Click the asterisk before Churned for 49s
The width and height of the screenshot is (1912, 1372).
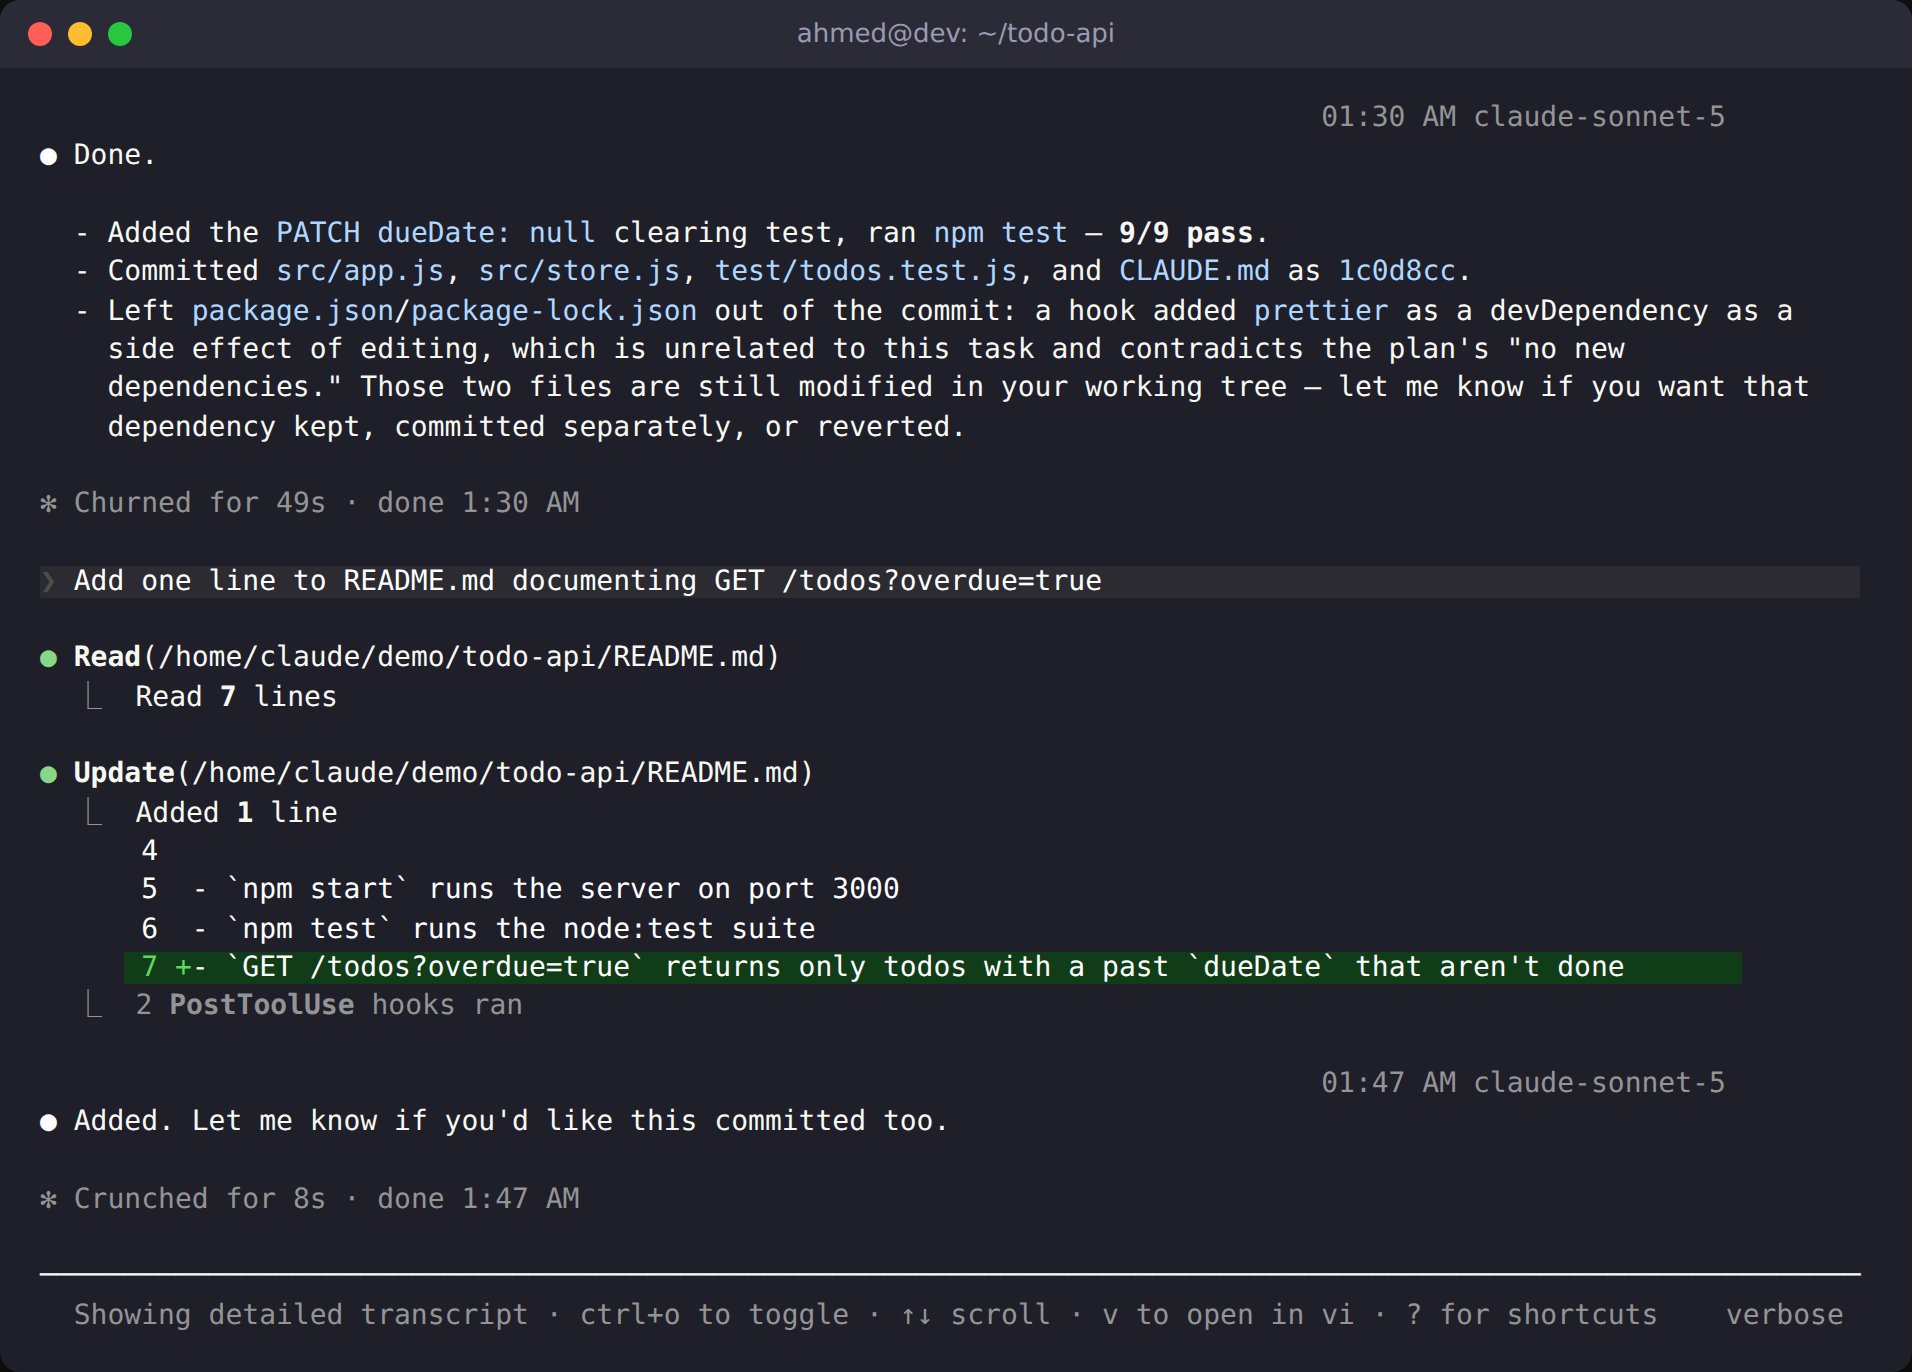point(48,503)
